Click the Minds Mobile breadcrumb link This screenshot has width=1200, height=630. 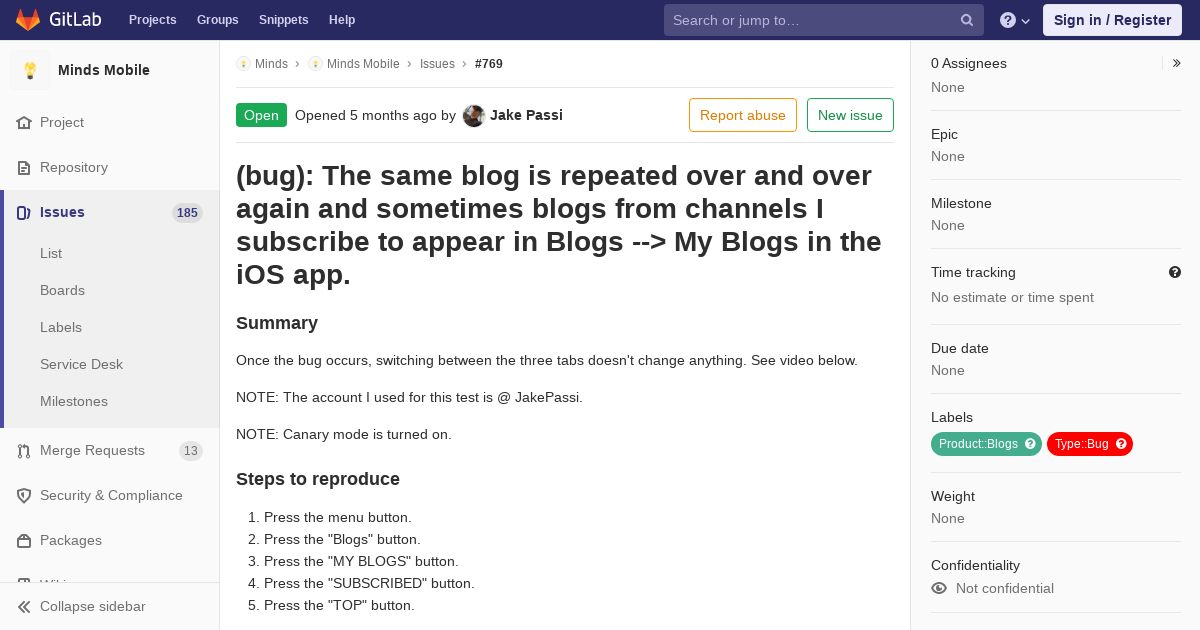point(363,64)
